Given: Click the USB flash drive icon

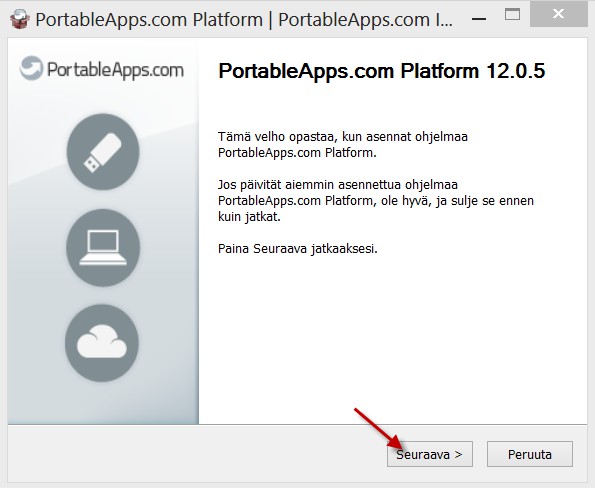Looking at the screenshot, I should [103, 152].
